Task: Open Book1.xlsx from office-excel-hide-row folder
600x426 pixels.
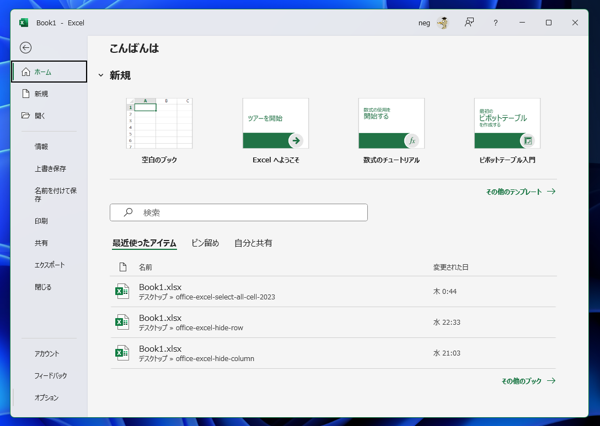Action: (333, 322)
